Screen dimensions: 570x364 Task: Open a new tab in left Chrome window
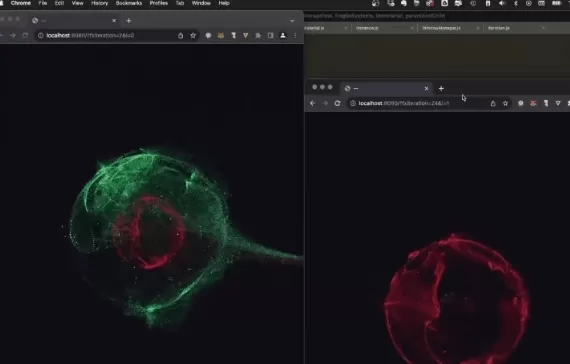click(x=129, y=21)
